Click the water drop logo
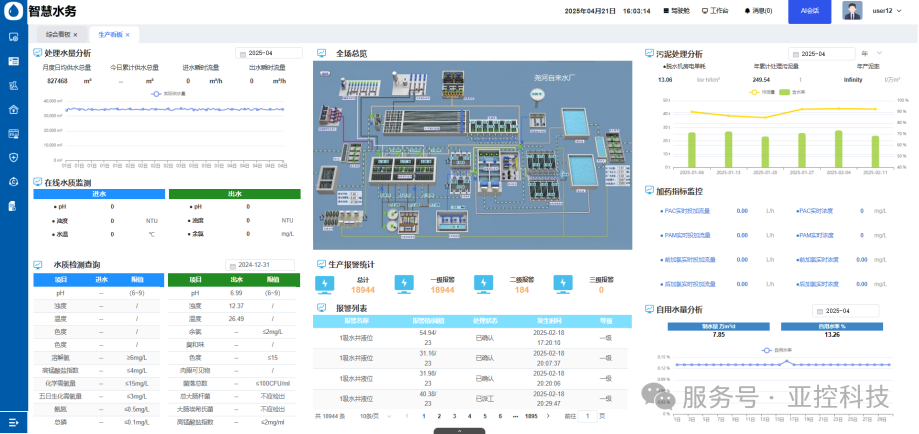 pyautogui.click(x=13, y=11)
